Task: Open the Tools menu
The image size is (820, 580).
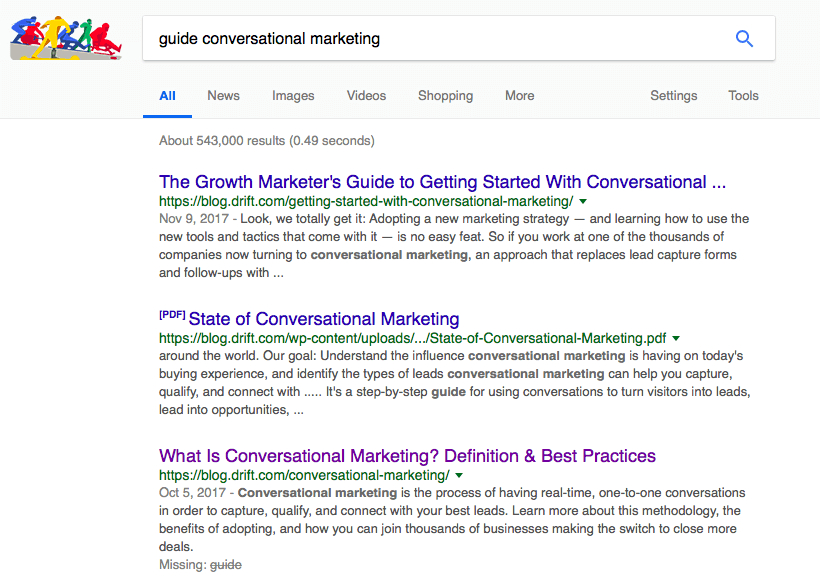Action: point(743,95)
